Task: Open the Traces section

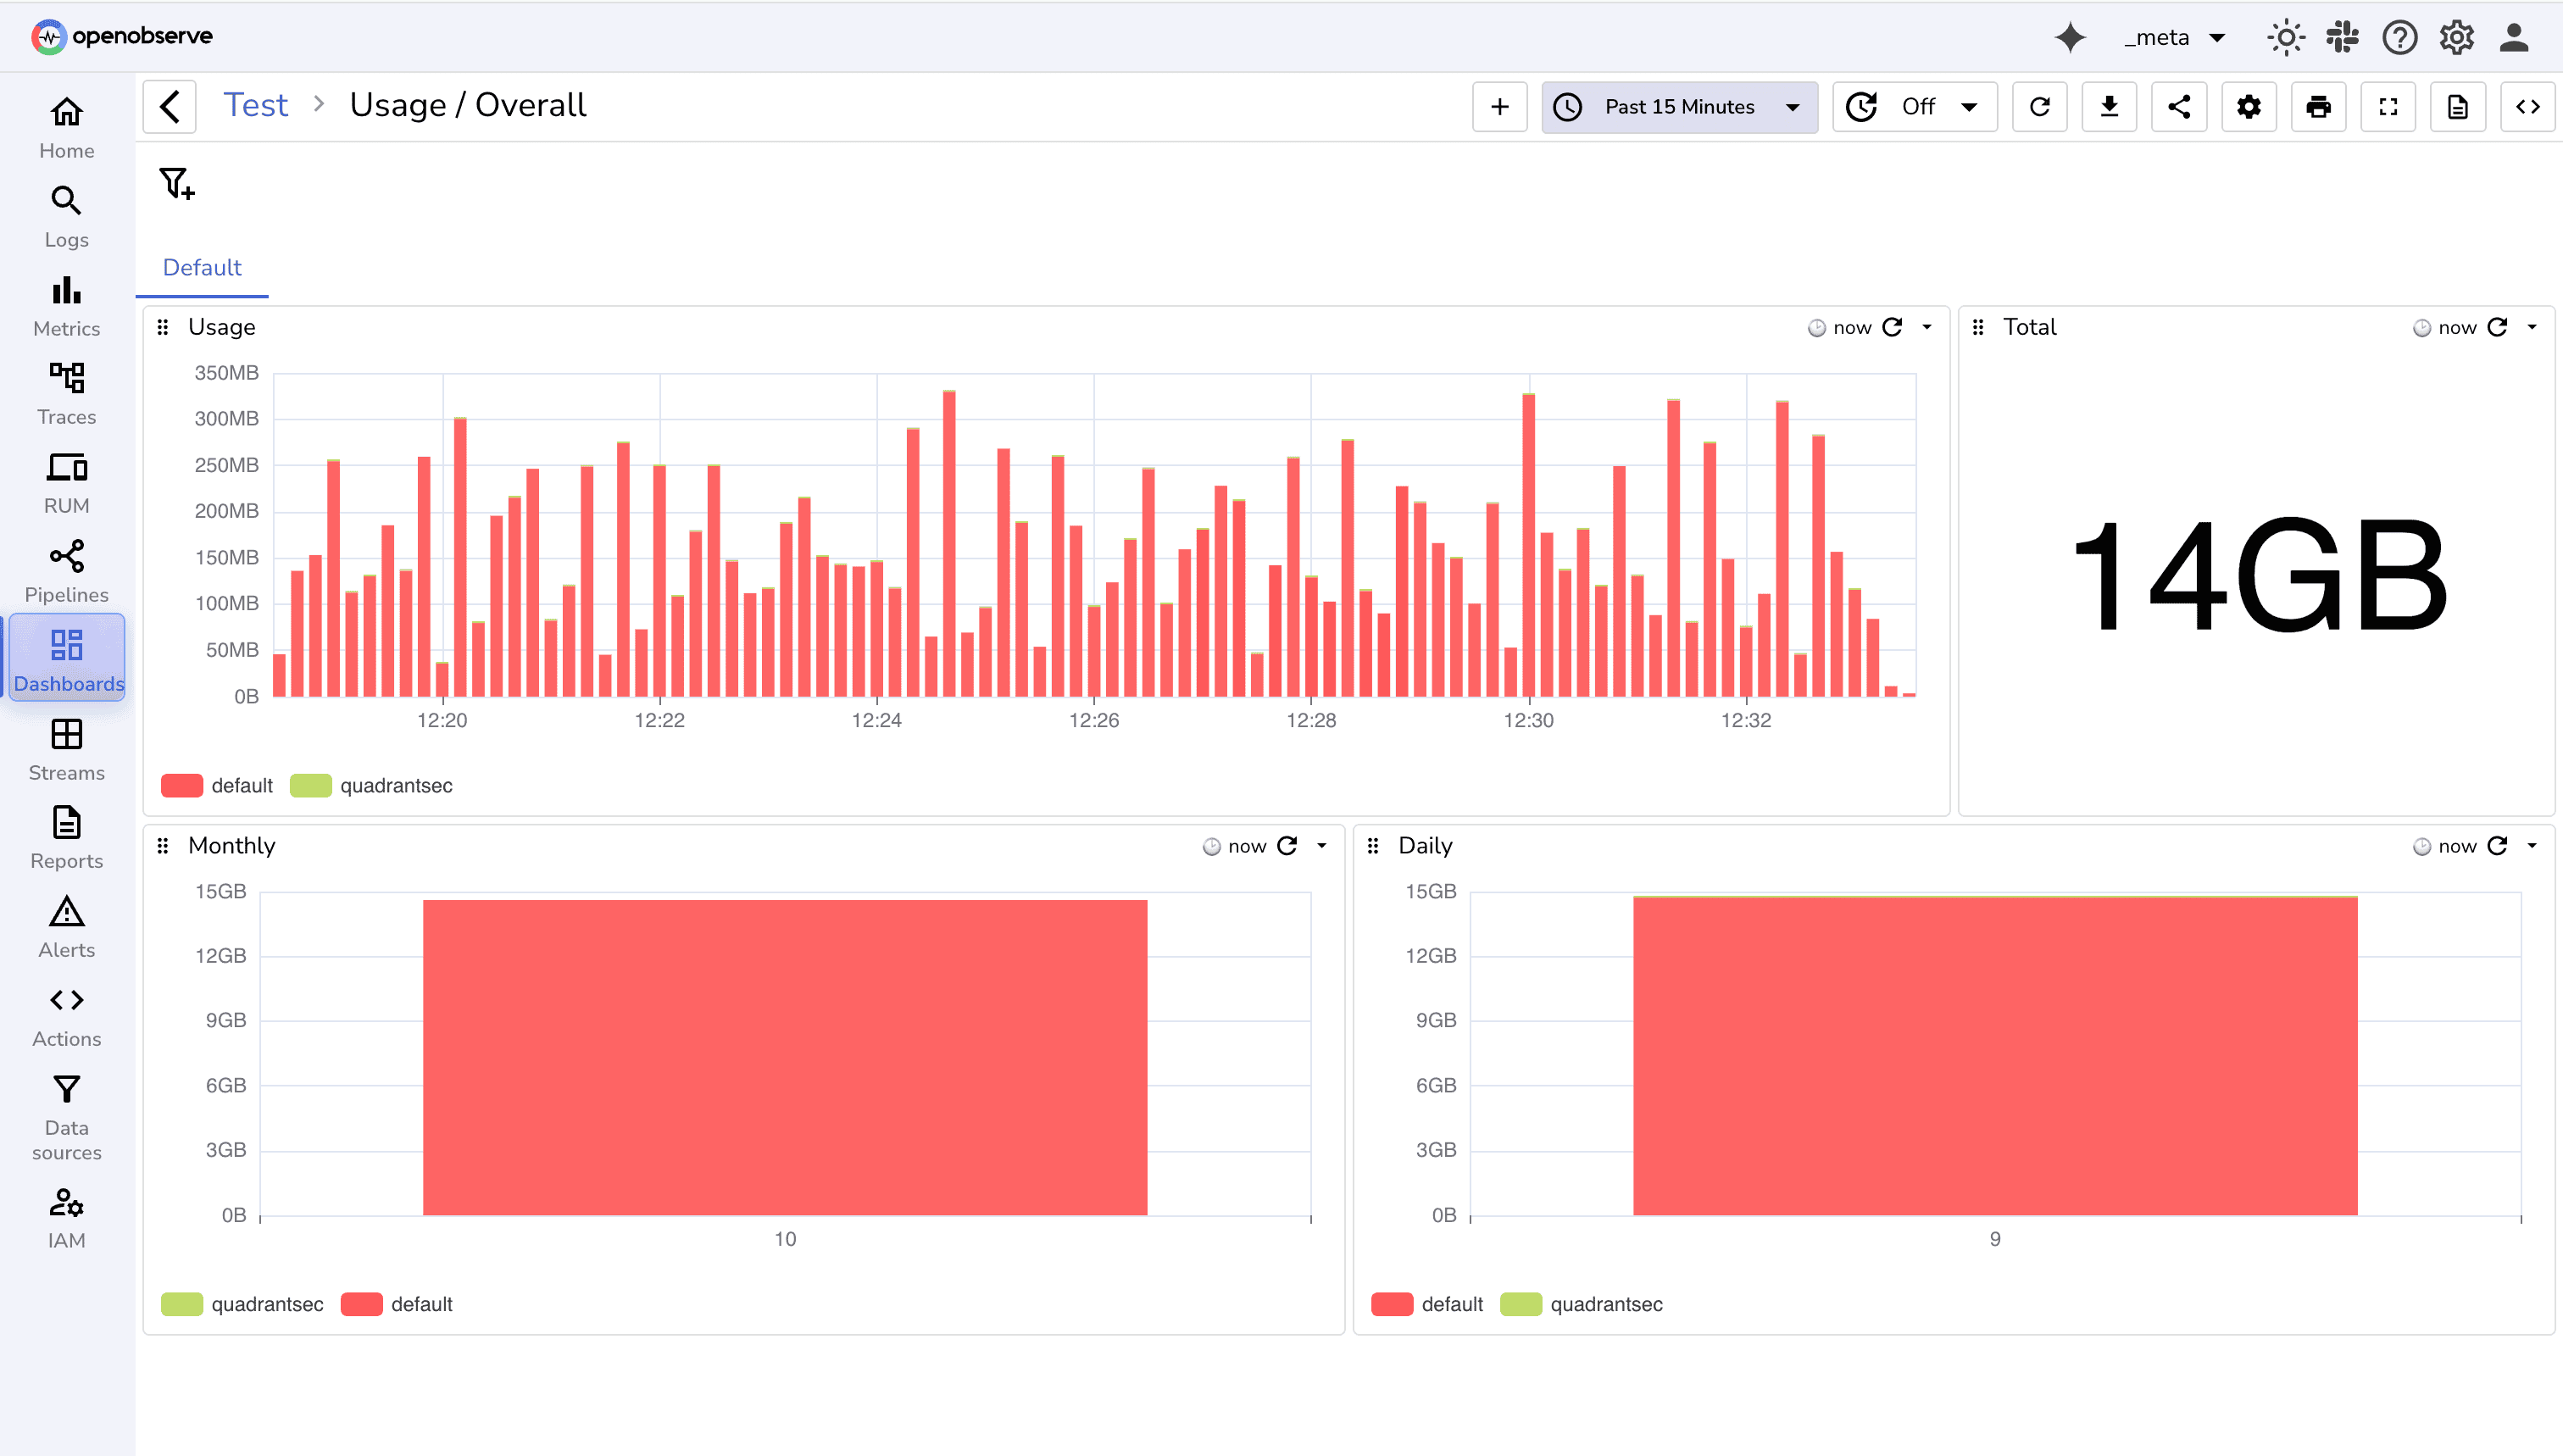Action: 65,392
